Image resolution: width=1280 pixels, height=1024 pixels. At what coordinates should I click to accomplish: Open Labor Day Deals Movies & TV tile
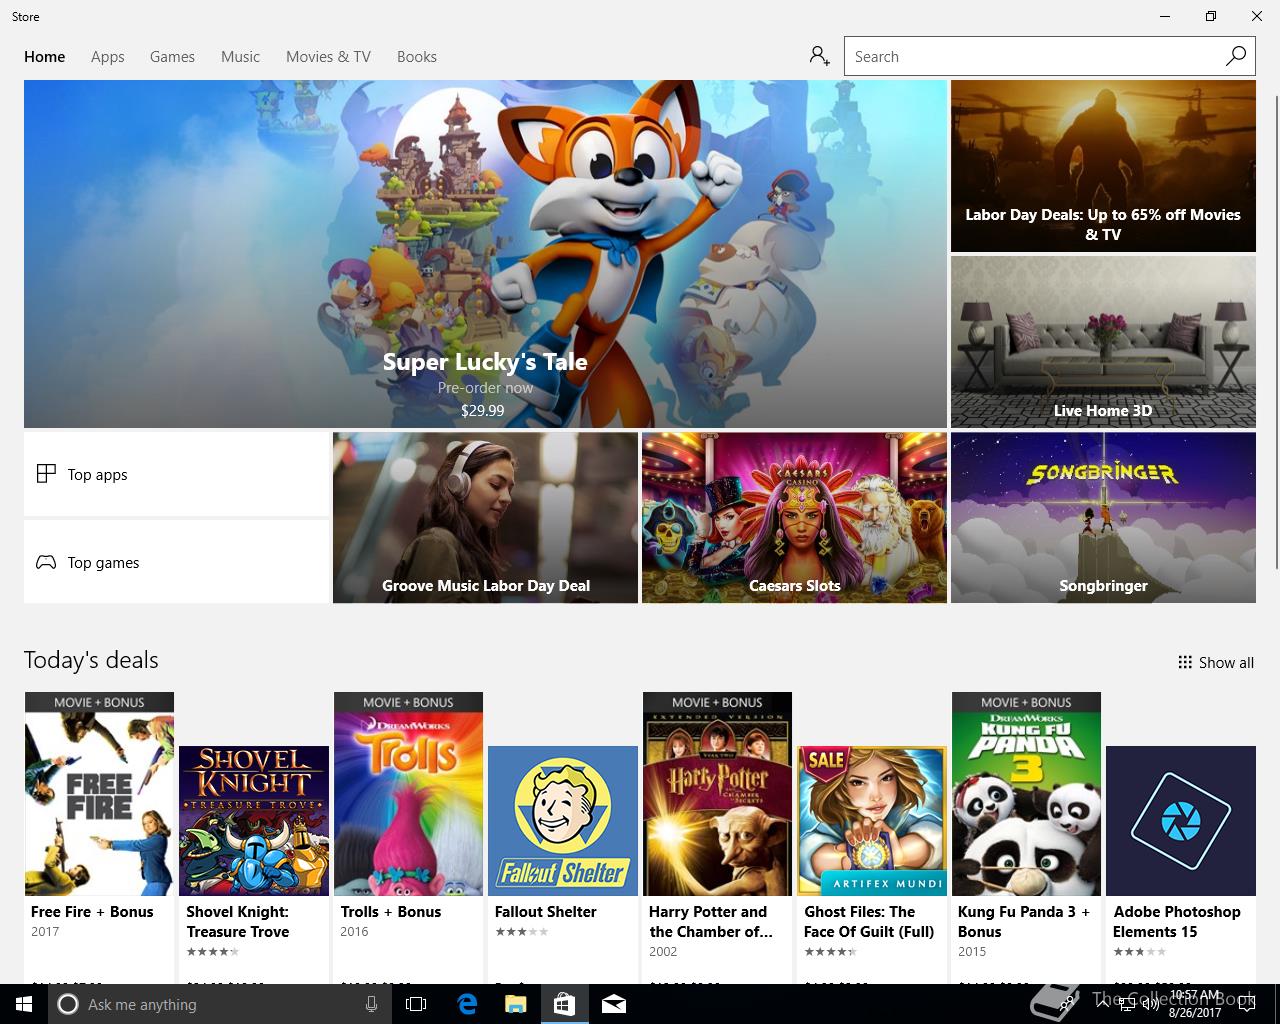coord(1103,166)
